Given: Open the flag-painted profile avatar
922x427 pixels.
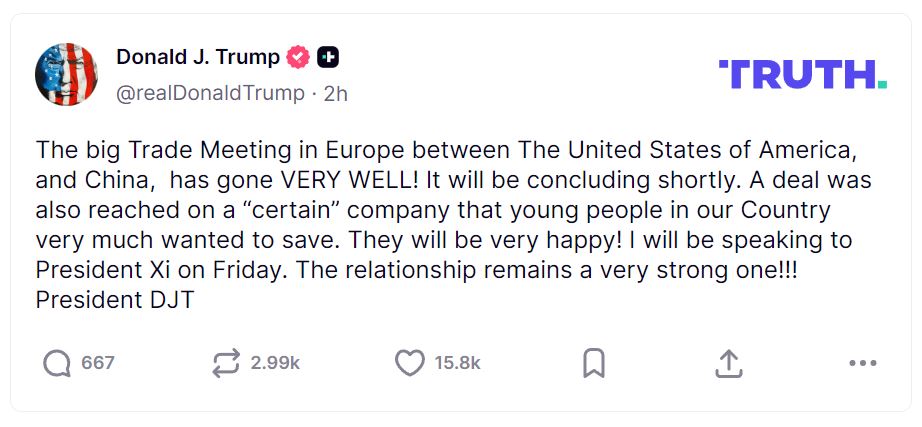Looking at the screenshot, I should pyautogui.click(x=66, y=75).
